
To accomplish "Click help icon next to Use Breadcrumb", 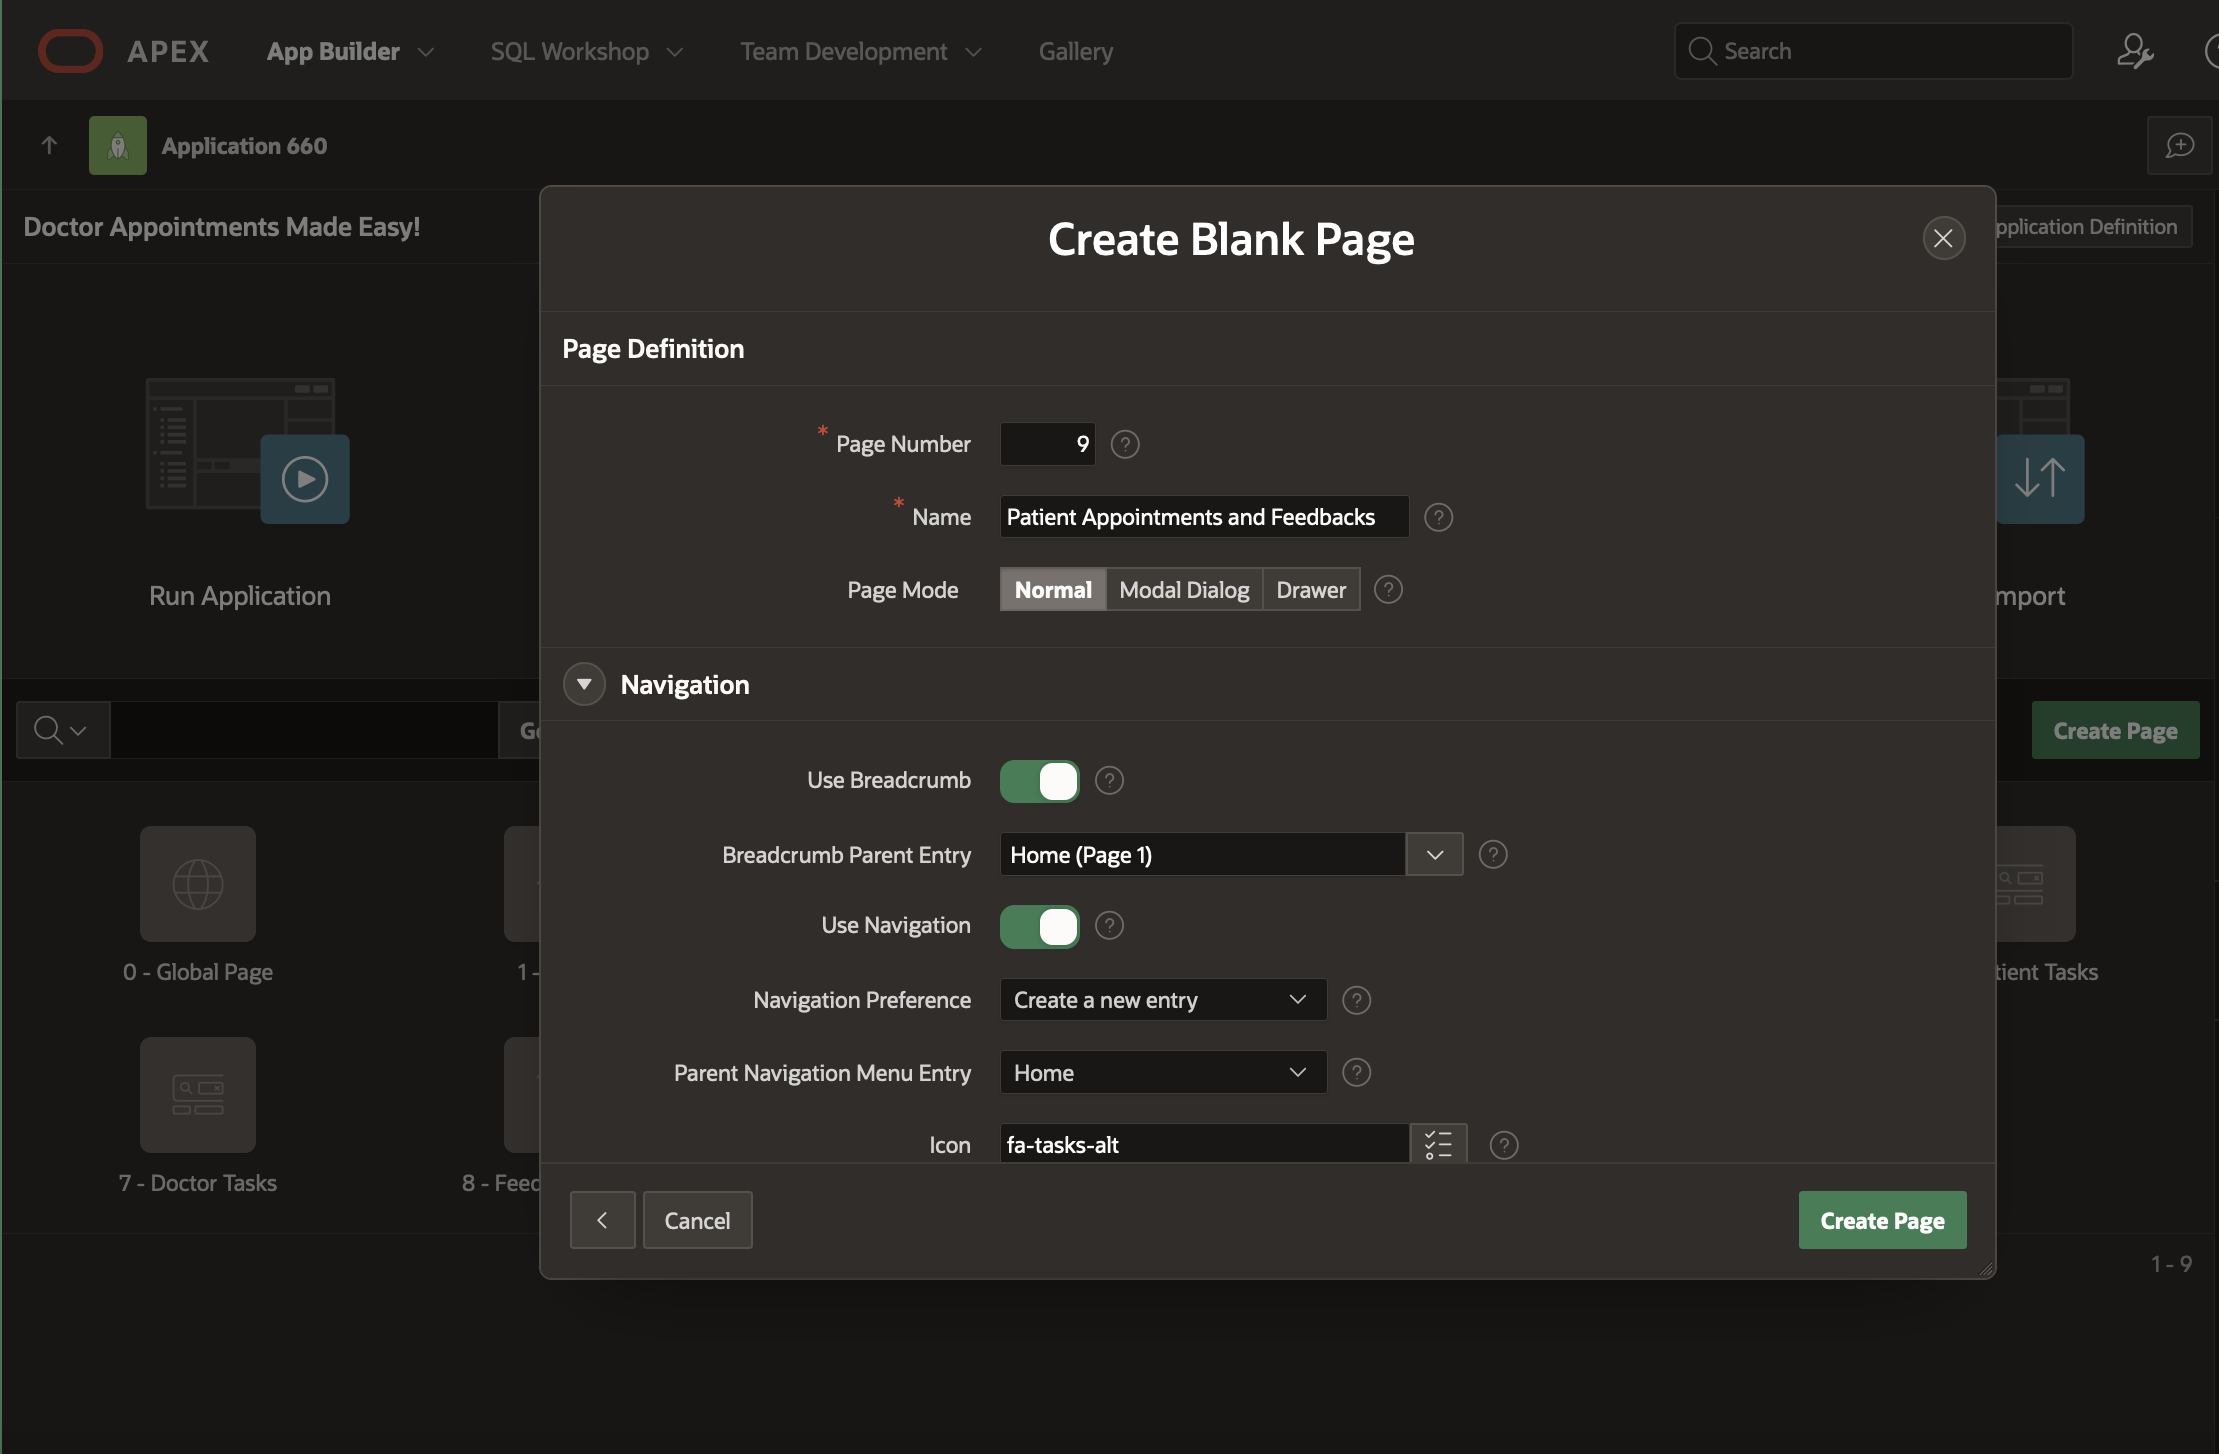I will 1109,780.
